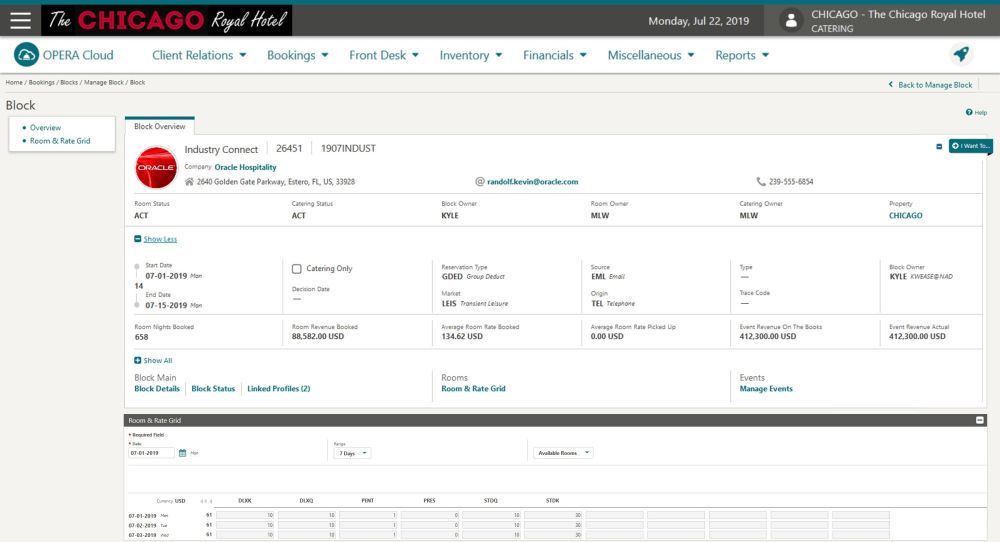Image resolution: width=1000 pixels, height=542 pixels.
Task: Collapse the Room & Rate Grid panel
Action: 980,420
